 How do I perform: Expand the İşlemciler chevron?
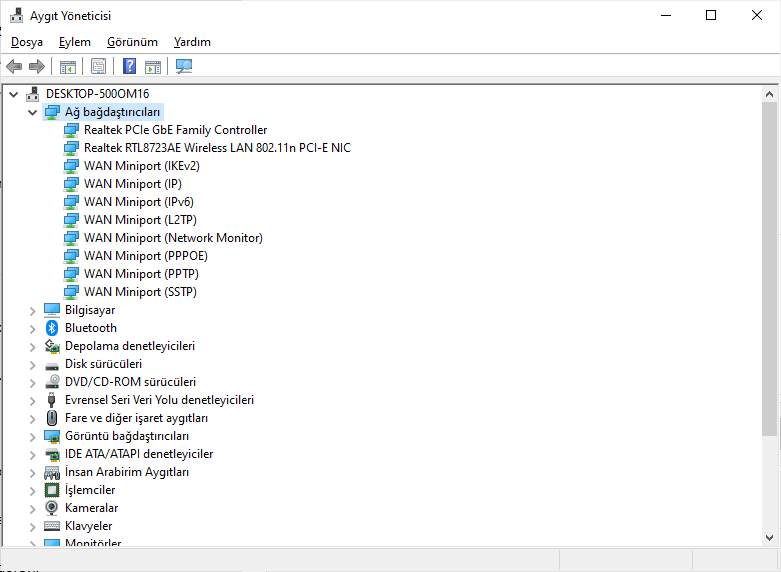[33, 490]
